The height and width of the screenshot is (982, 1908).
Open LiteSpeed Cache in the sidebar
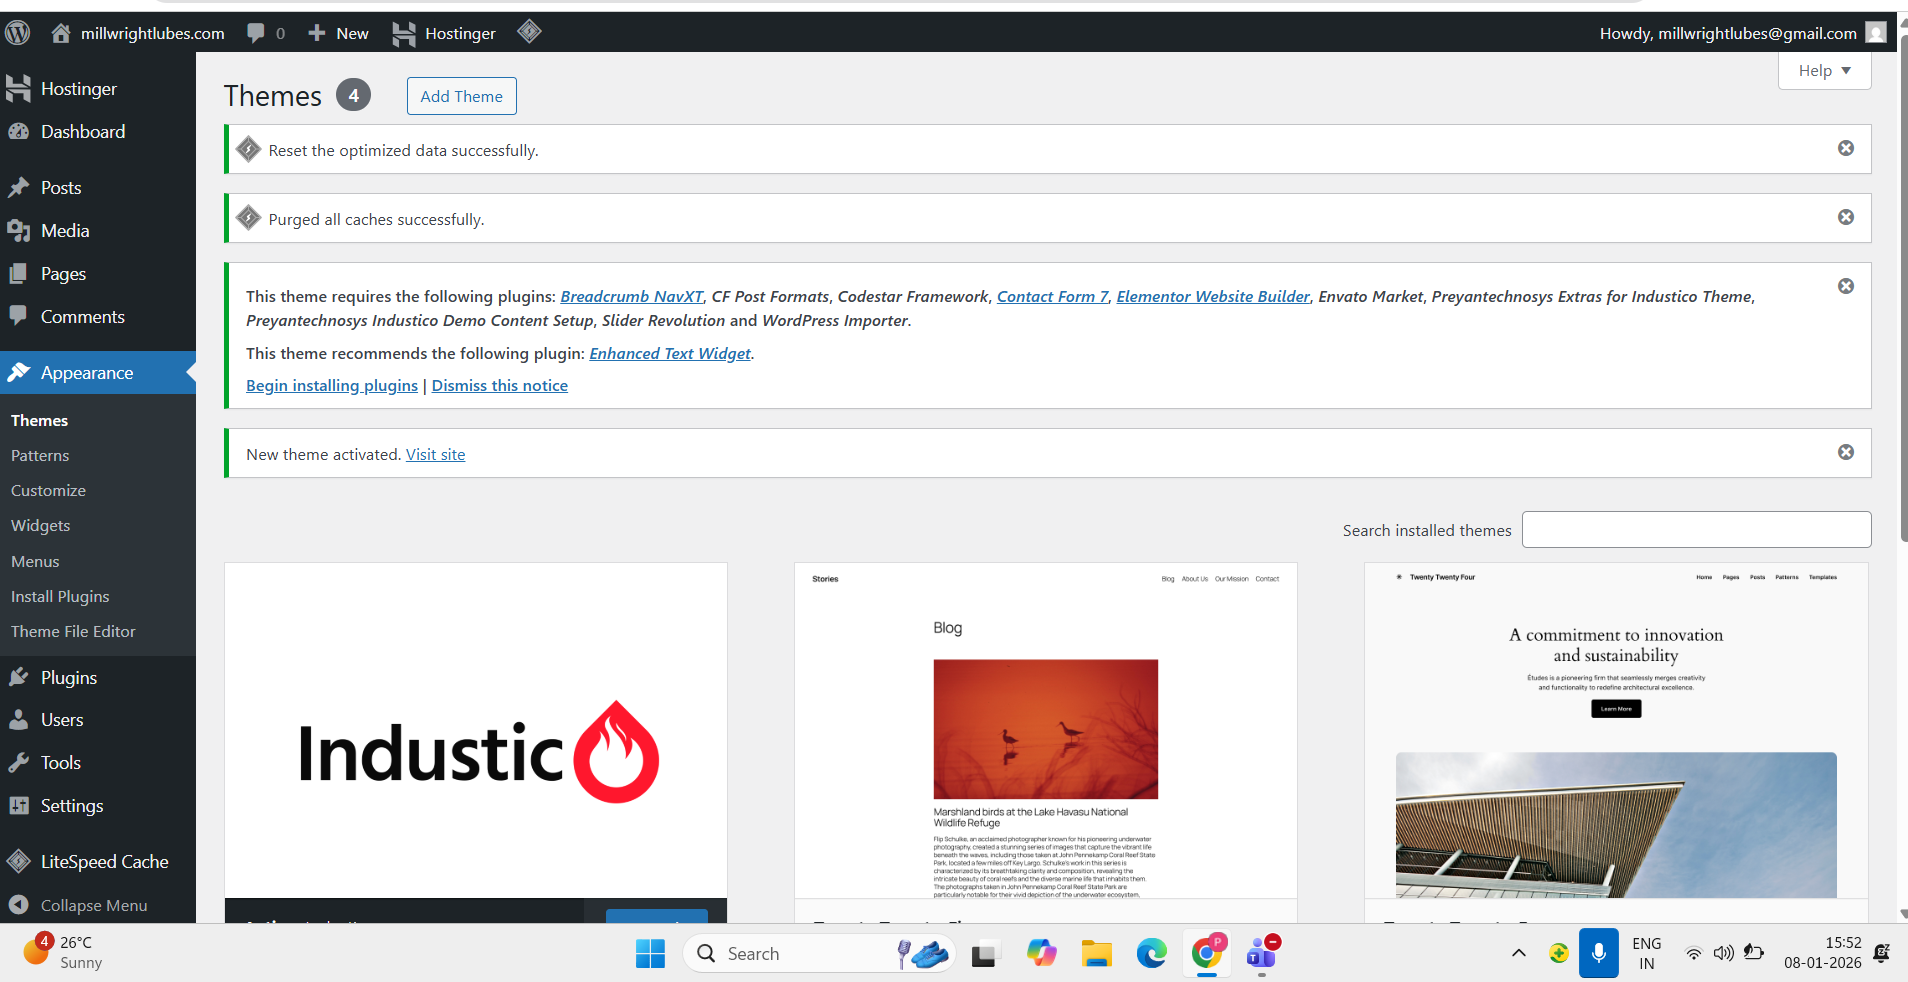click(104, 861)
